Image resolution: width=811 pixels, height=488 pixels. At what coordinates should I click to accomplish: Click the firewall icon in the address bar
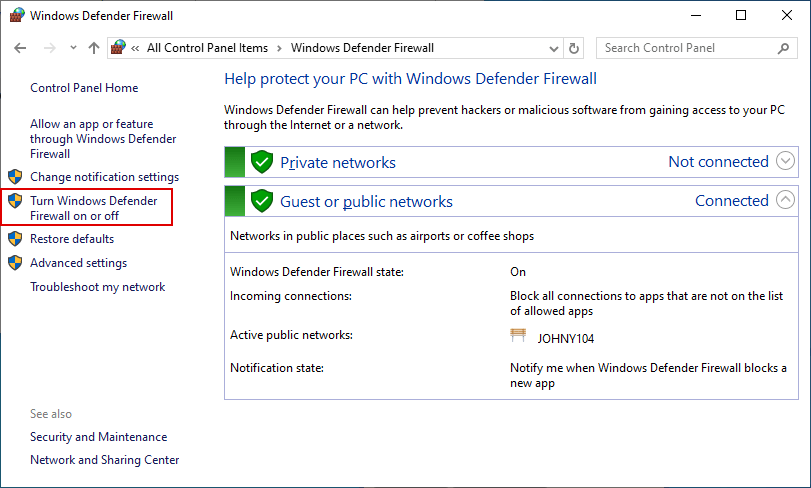(x=118, y=48)
